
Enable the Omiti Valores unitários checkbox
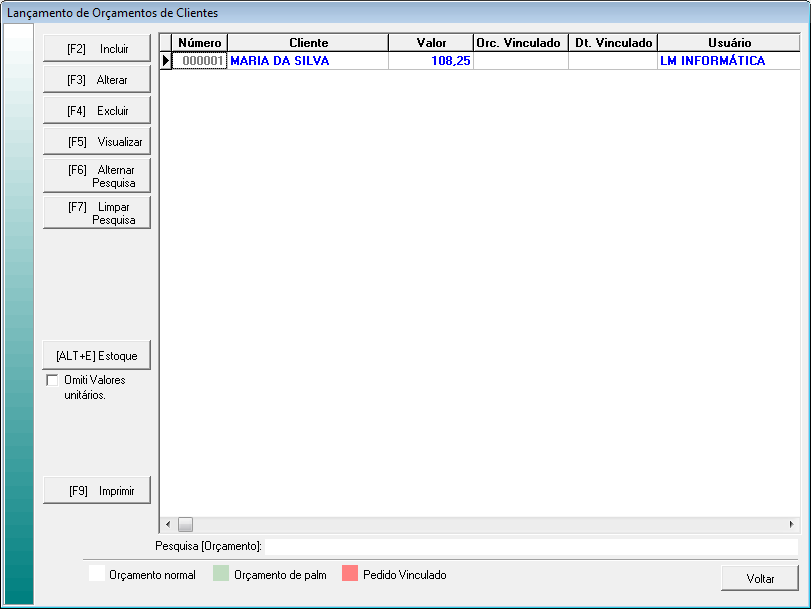click(53, 380)
